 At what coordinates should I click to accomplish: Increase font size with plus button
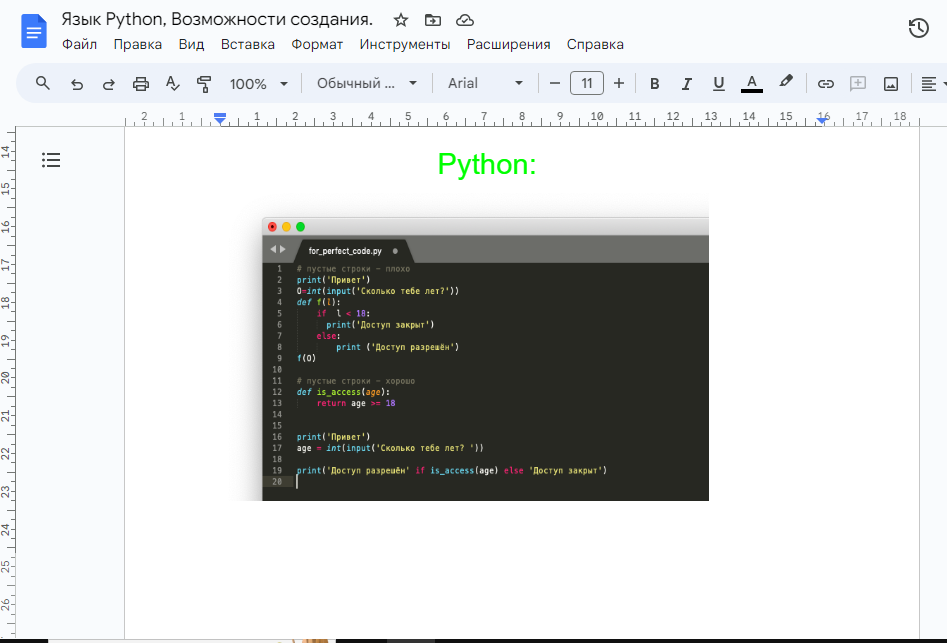pyautogui.click(x=618, y=83)
